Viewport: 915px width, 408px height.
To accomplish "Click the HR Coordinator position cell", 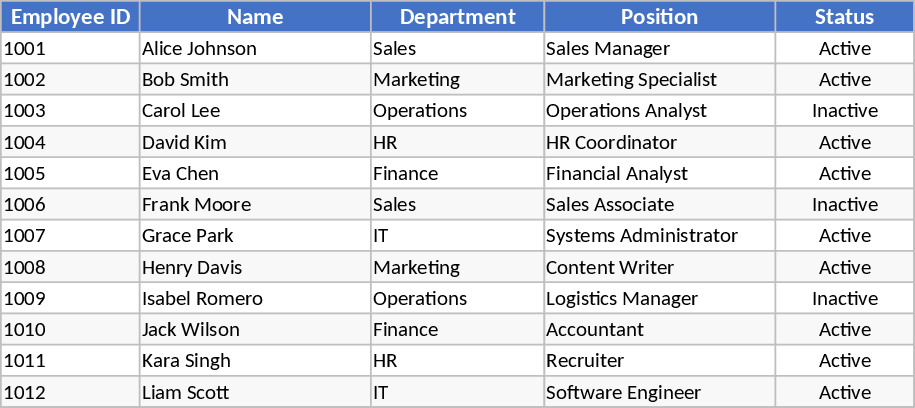I will pyautogui.click(x=611, y=142).
